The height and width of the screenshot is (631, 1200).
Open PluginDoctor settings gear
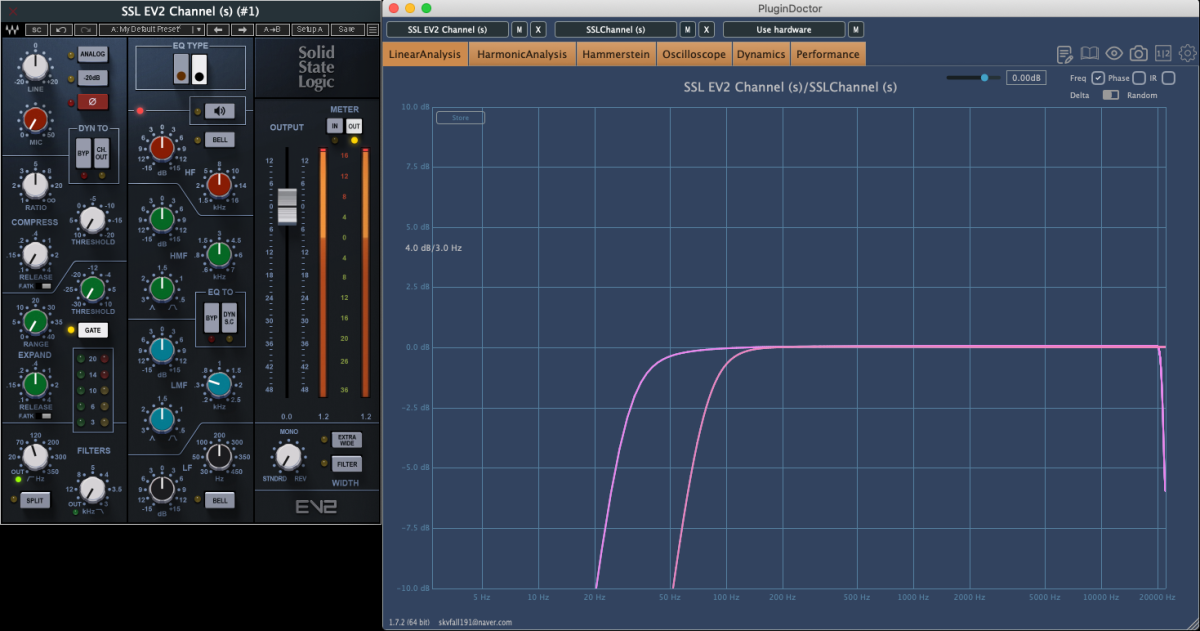[x=1187, y=54]
